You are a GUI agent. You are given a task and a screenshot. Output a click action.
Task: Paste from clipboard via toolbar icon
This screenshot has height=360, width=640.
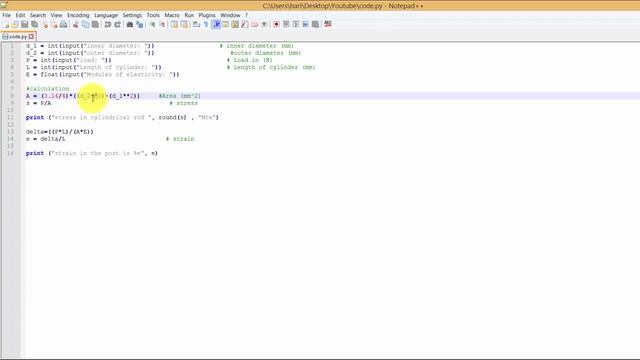[95, 24]
